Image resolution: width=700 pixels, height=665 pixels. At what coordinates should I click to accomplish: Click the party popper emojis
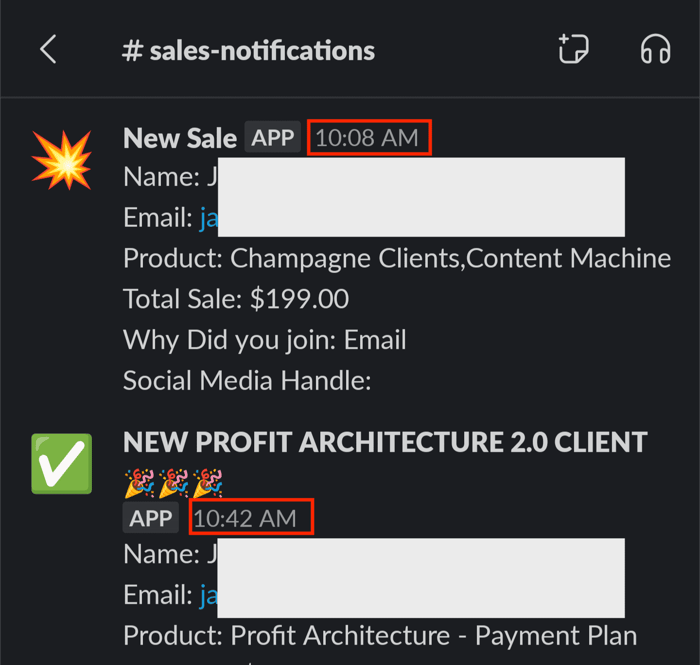point(173,483)
